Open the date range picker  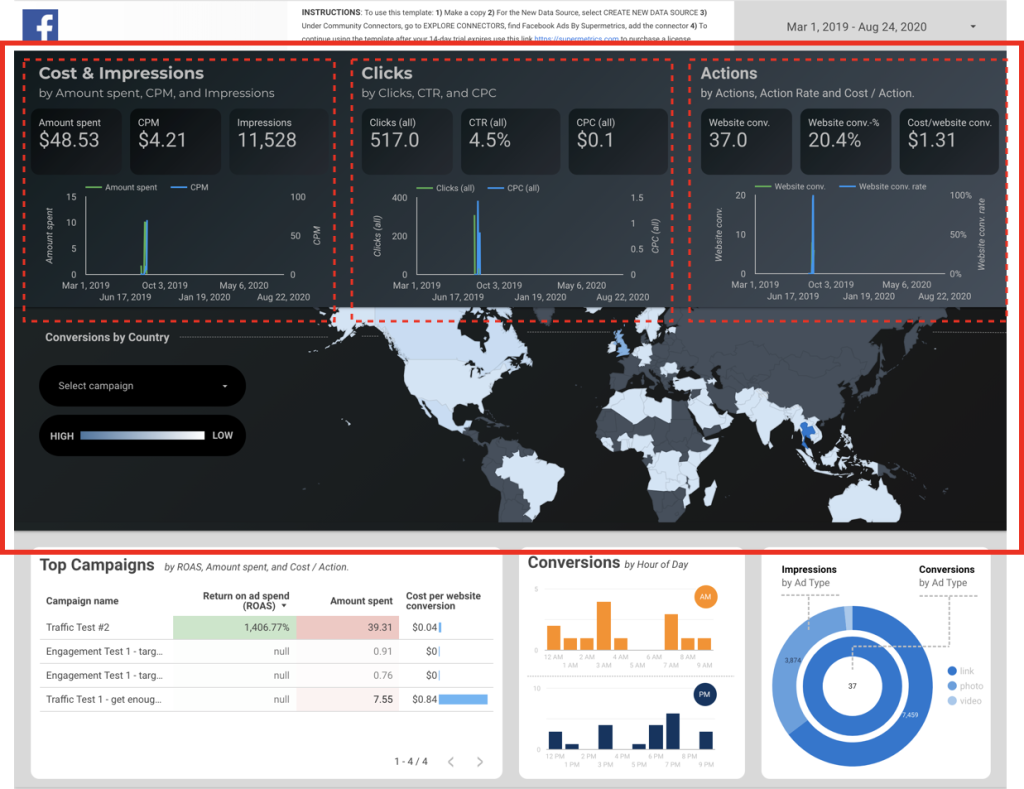882,27
